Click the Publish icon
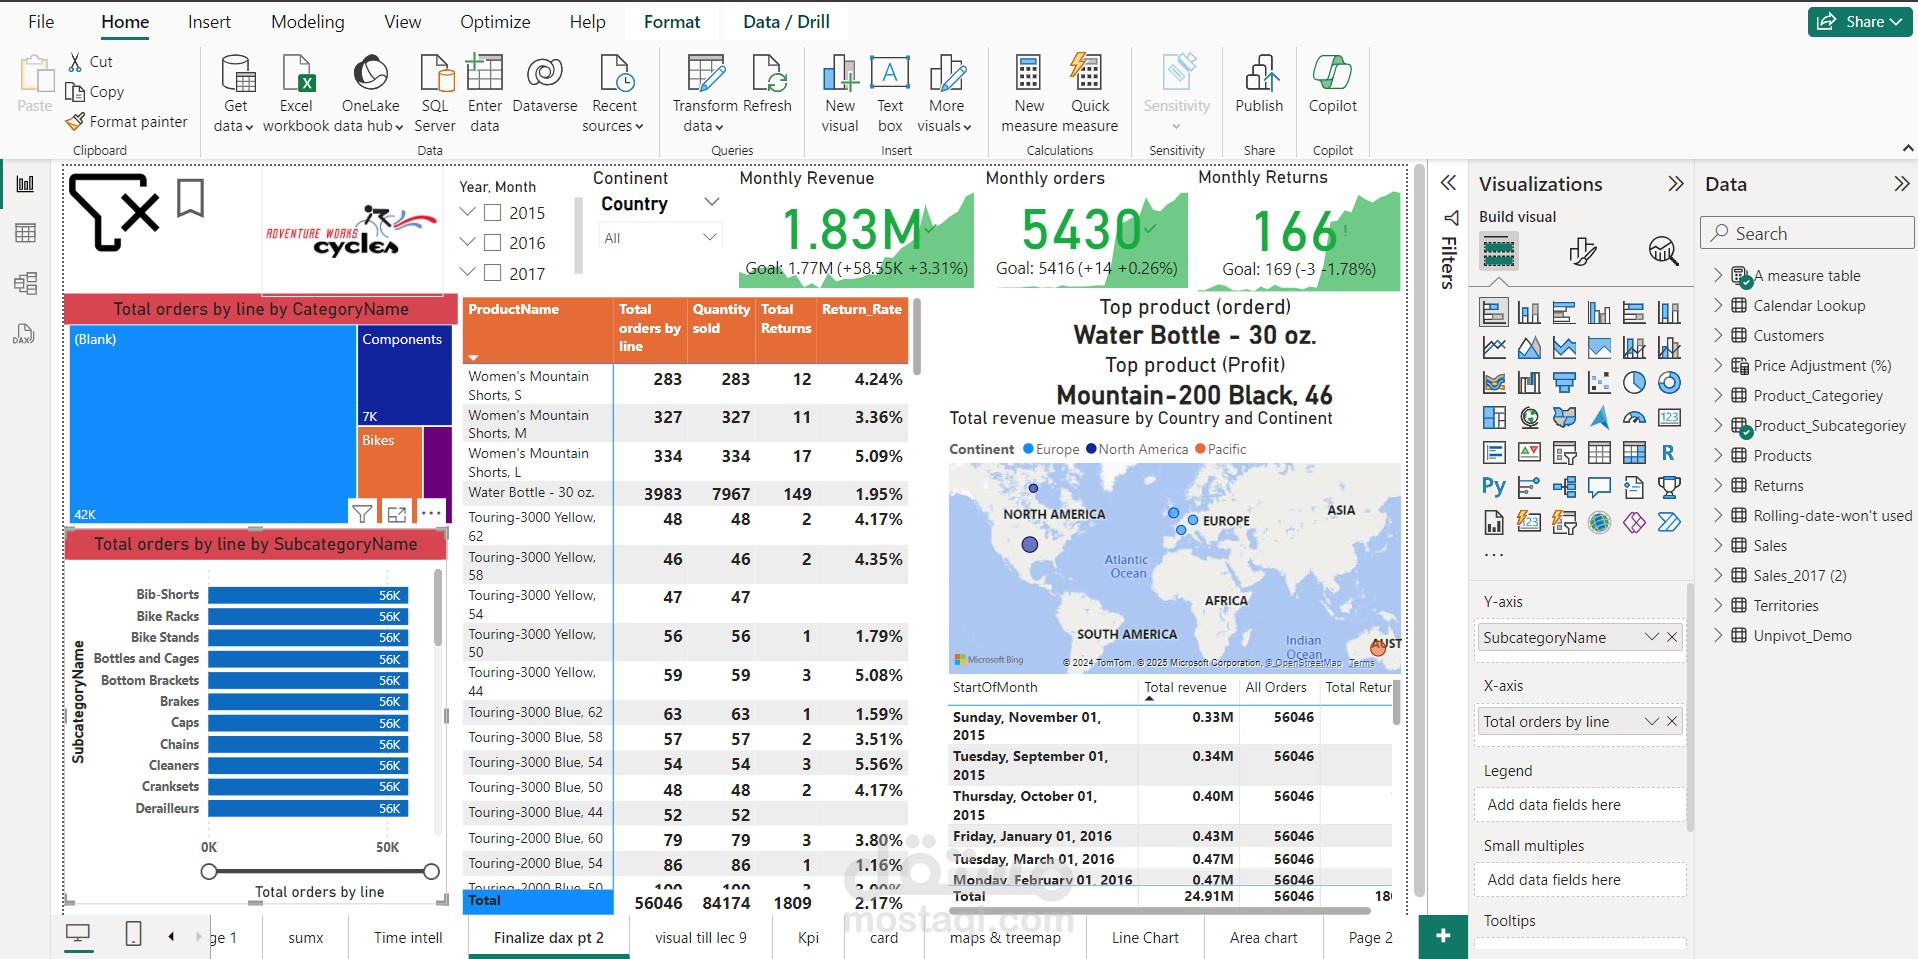1918x959 pixels. tap(1260, 73)
